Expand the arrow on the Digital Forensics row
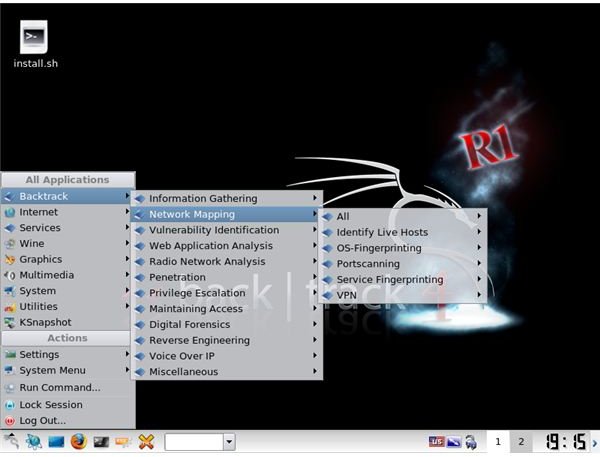The height and width of the screenshot is (457, 600). [315, 324]
